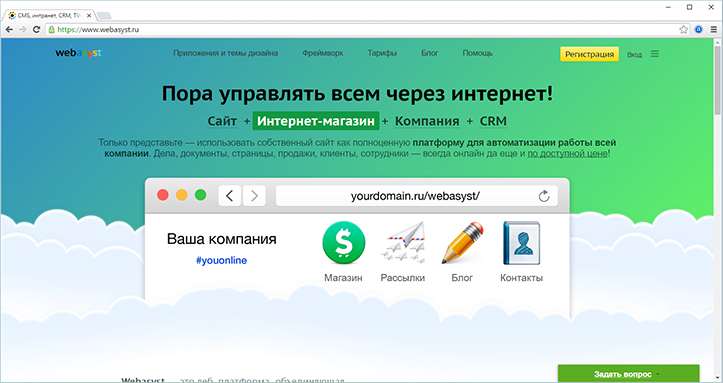The height and width of the screenshot is (383, 723).
Task: Click the Блог label under the pencil
Action: point(462,278)
